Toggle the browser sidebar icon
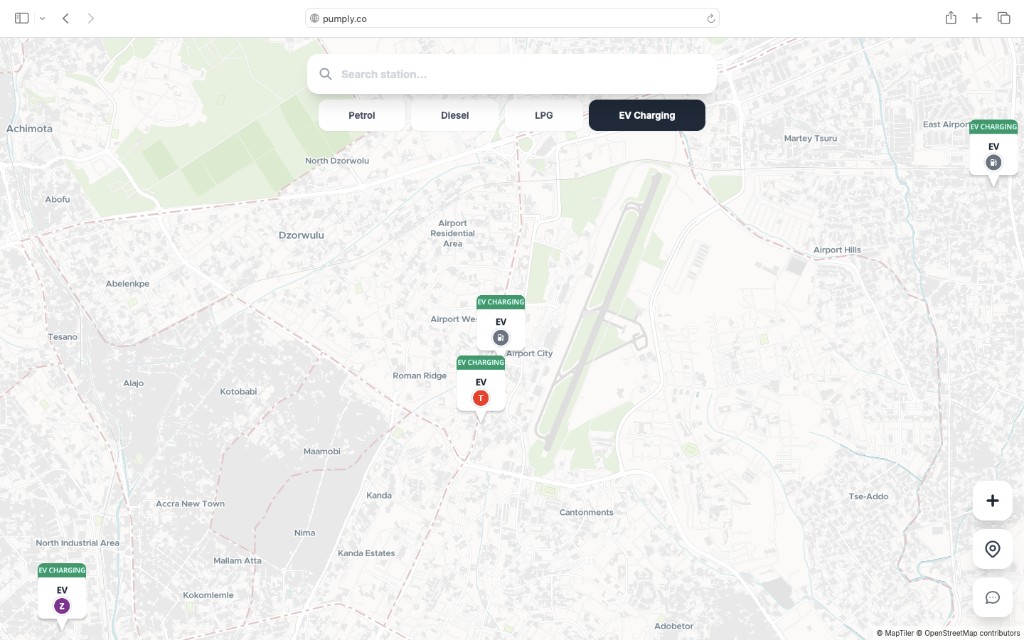The width and height of the screenshot is (1024, 640). pos(20,17)
